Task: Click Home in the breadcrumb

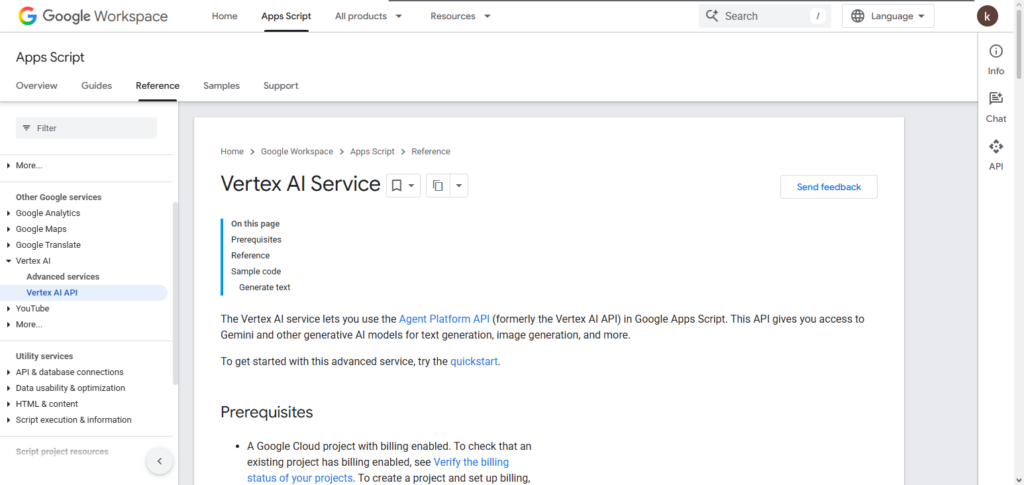Action: coord(232,151)
